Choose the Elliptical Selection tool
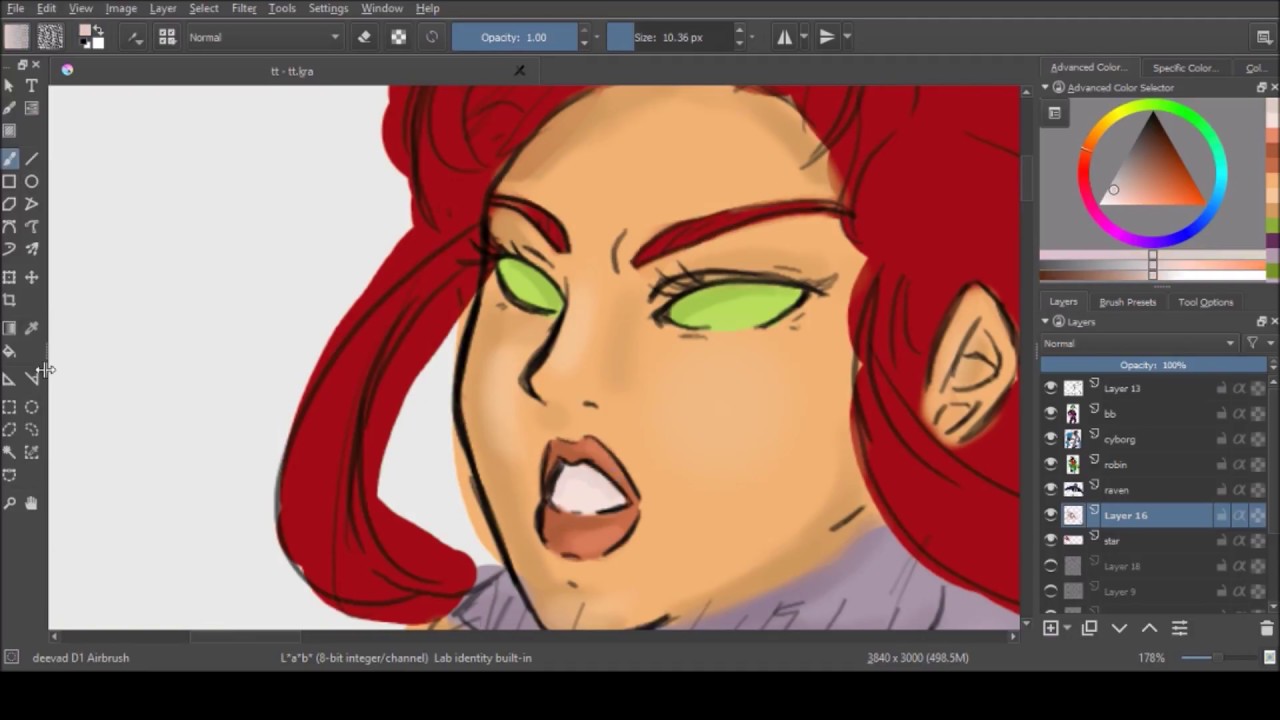Image resolution: width=1280 pixels, height=720 pixels. (x=32, y=407)
